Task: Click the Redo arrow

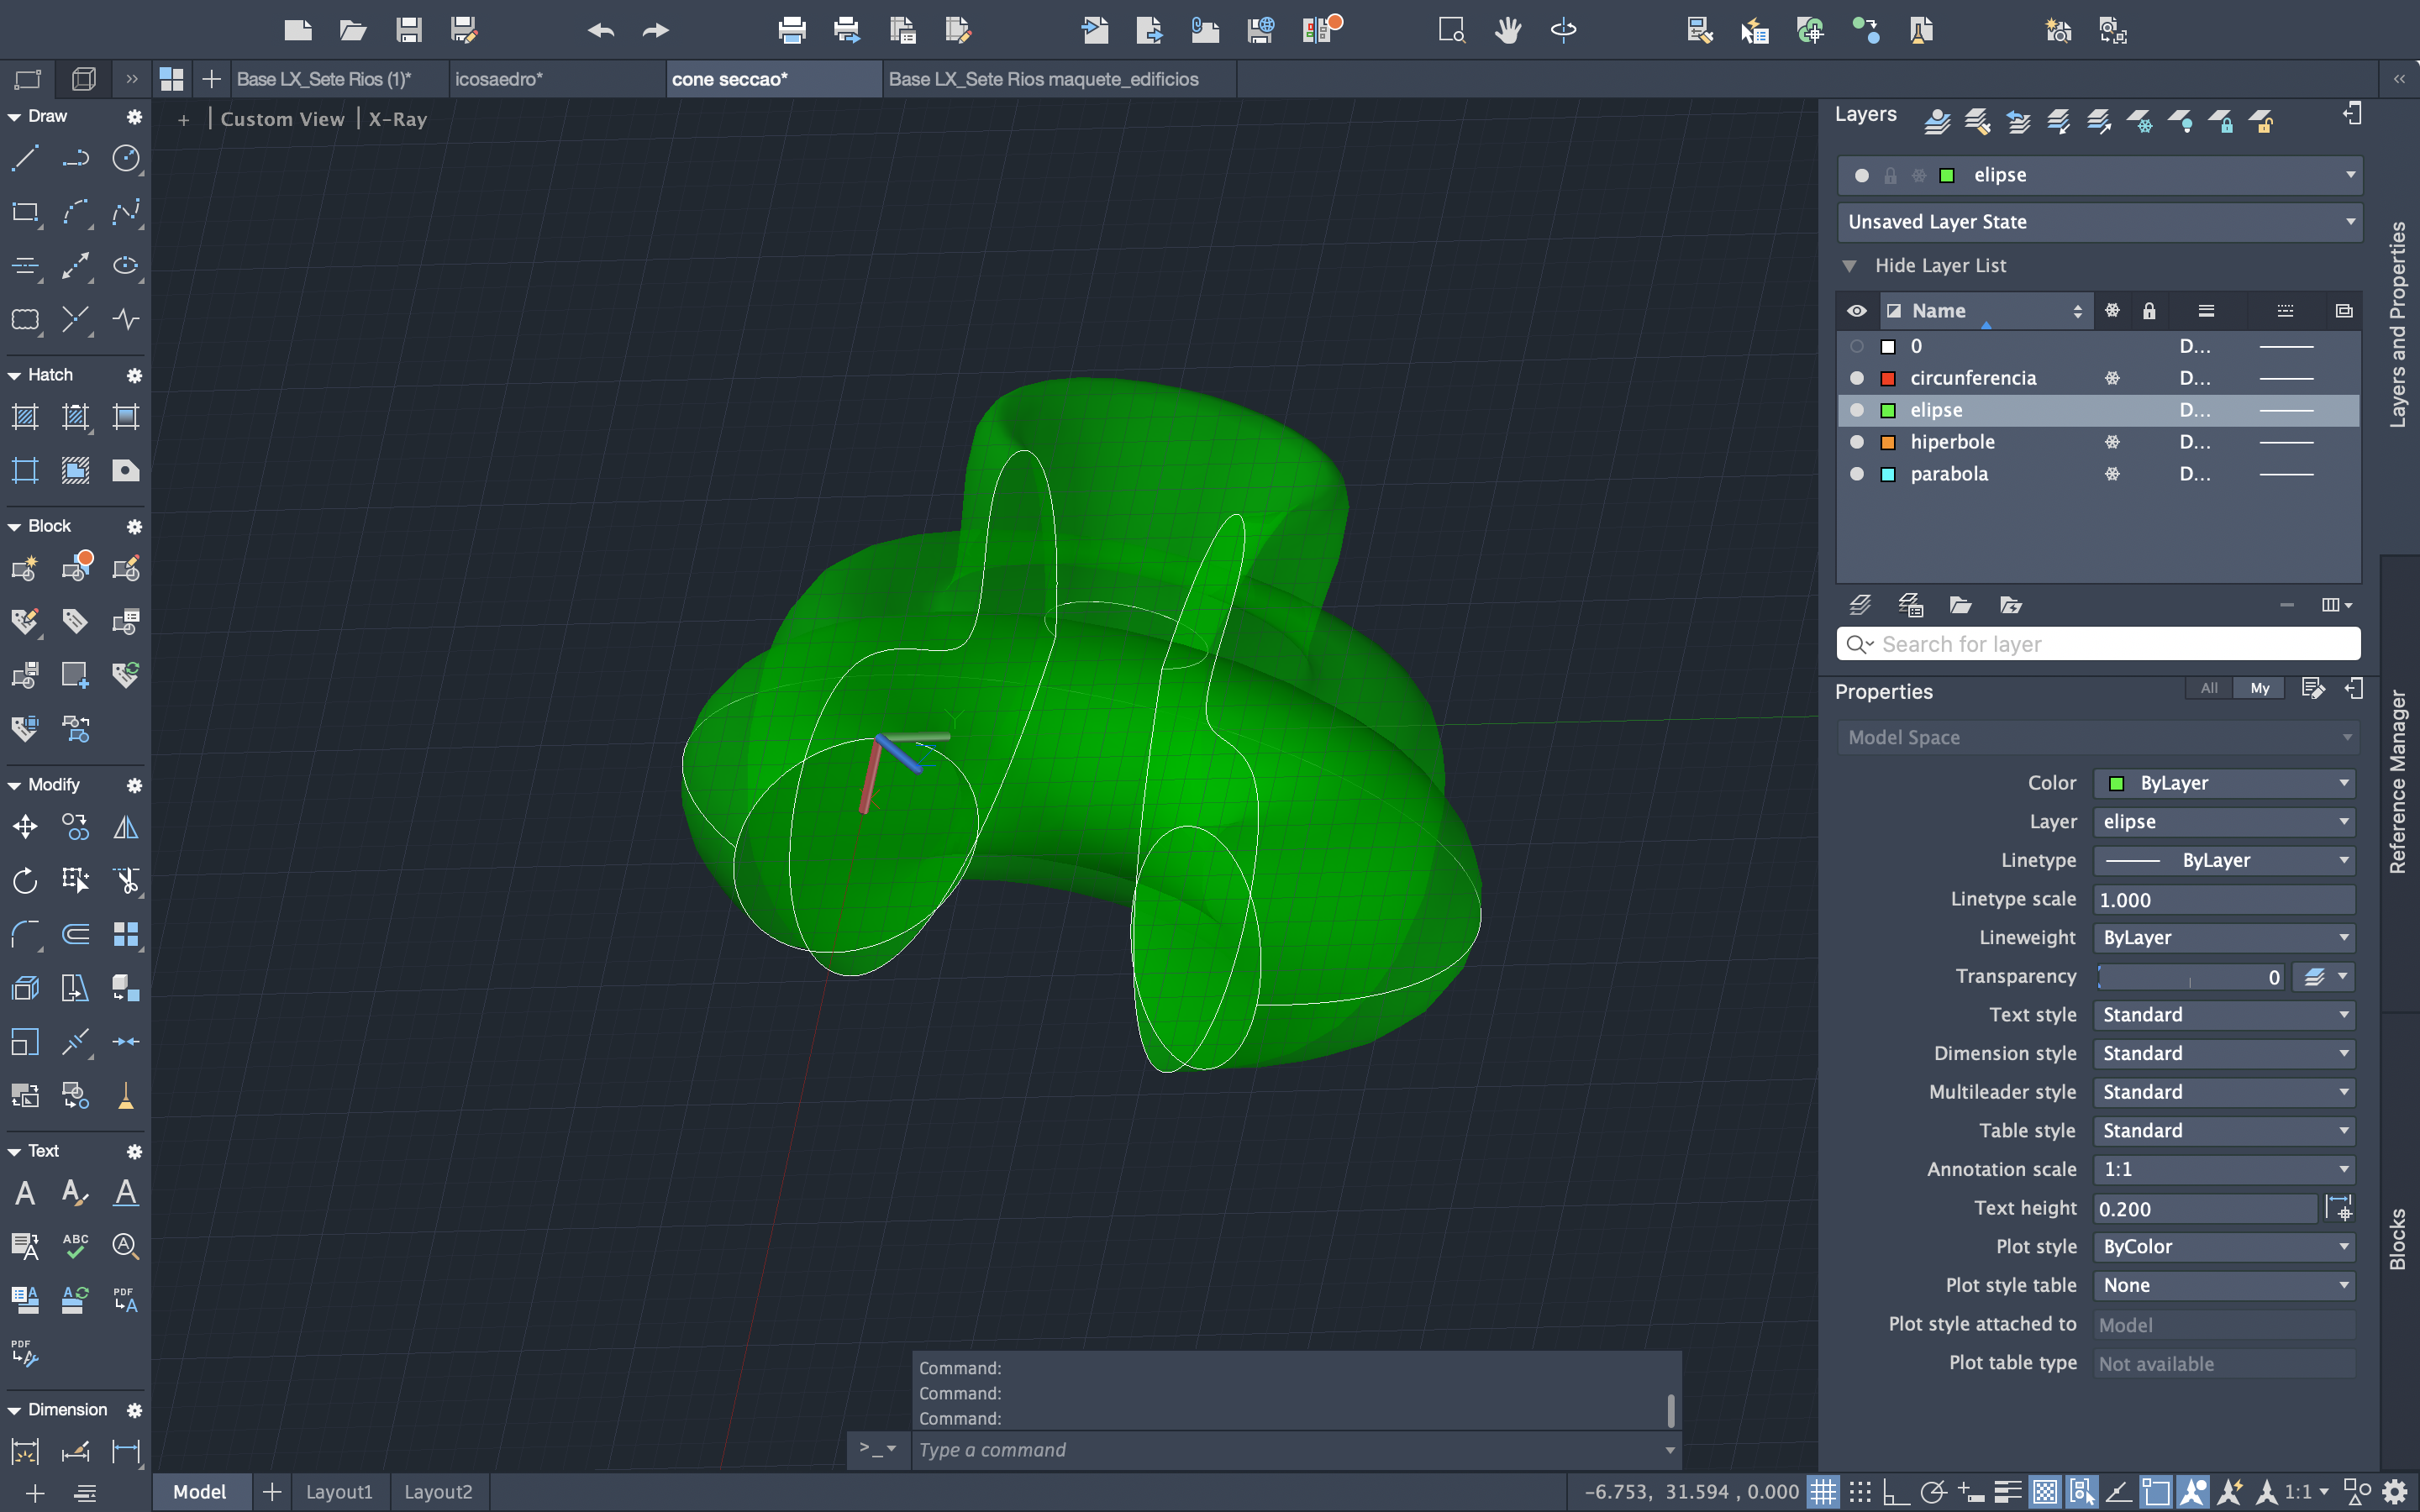Action: pos(656,30)
